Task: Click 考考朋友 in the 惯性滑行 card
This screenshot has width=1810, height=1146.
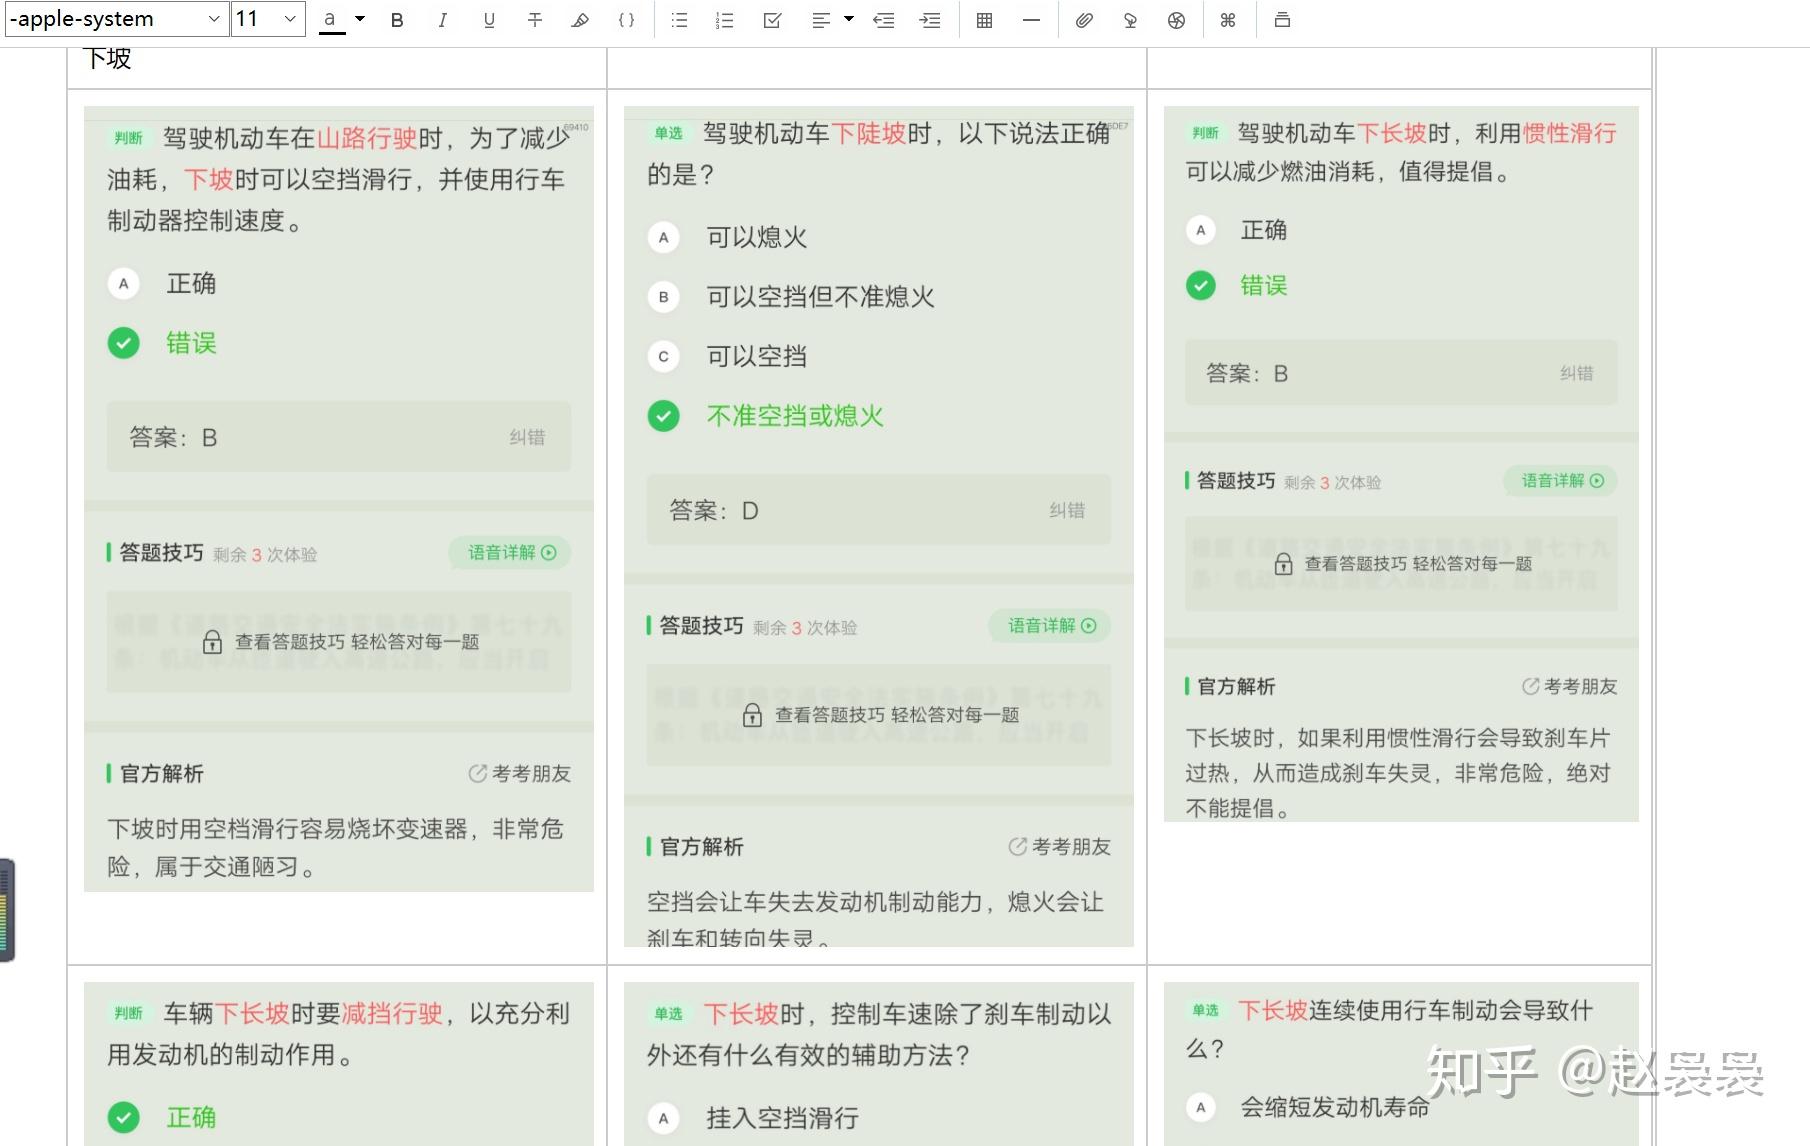Action: click(x=1570, y=687)
